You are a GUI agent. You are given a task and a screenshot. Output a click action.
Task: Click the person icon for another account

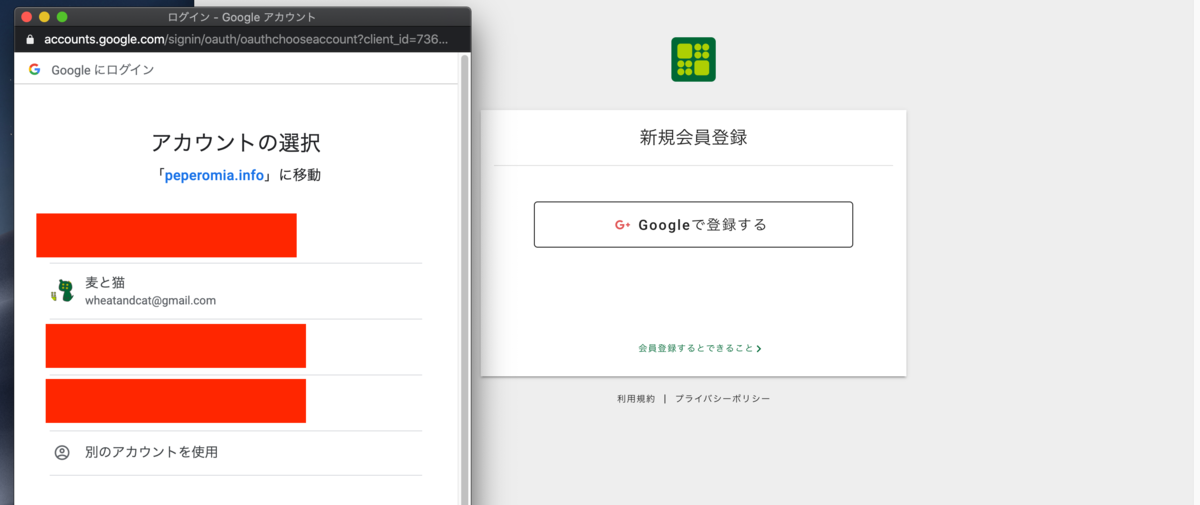(62, 452)
